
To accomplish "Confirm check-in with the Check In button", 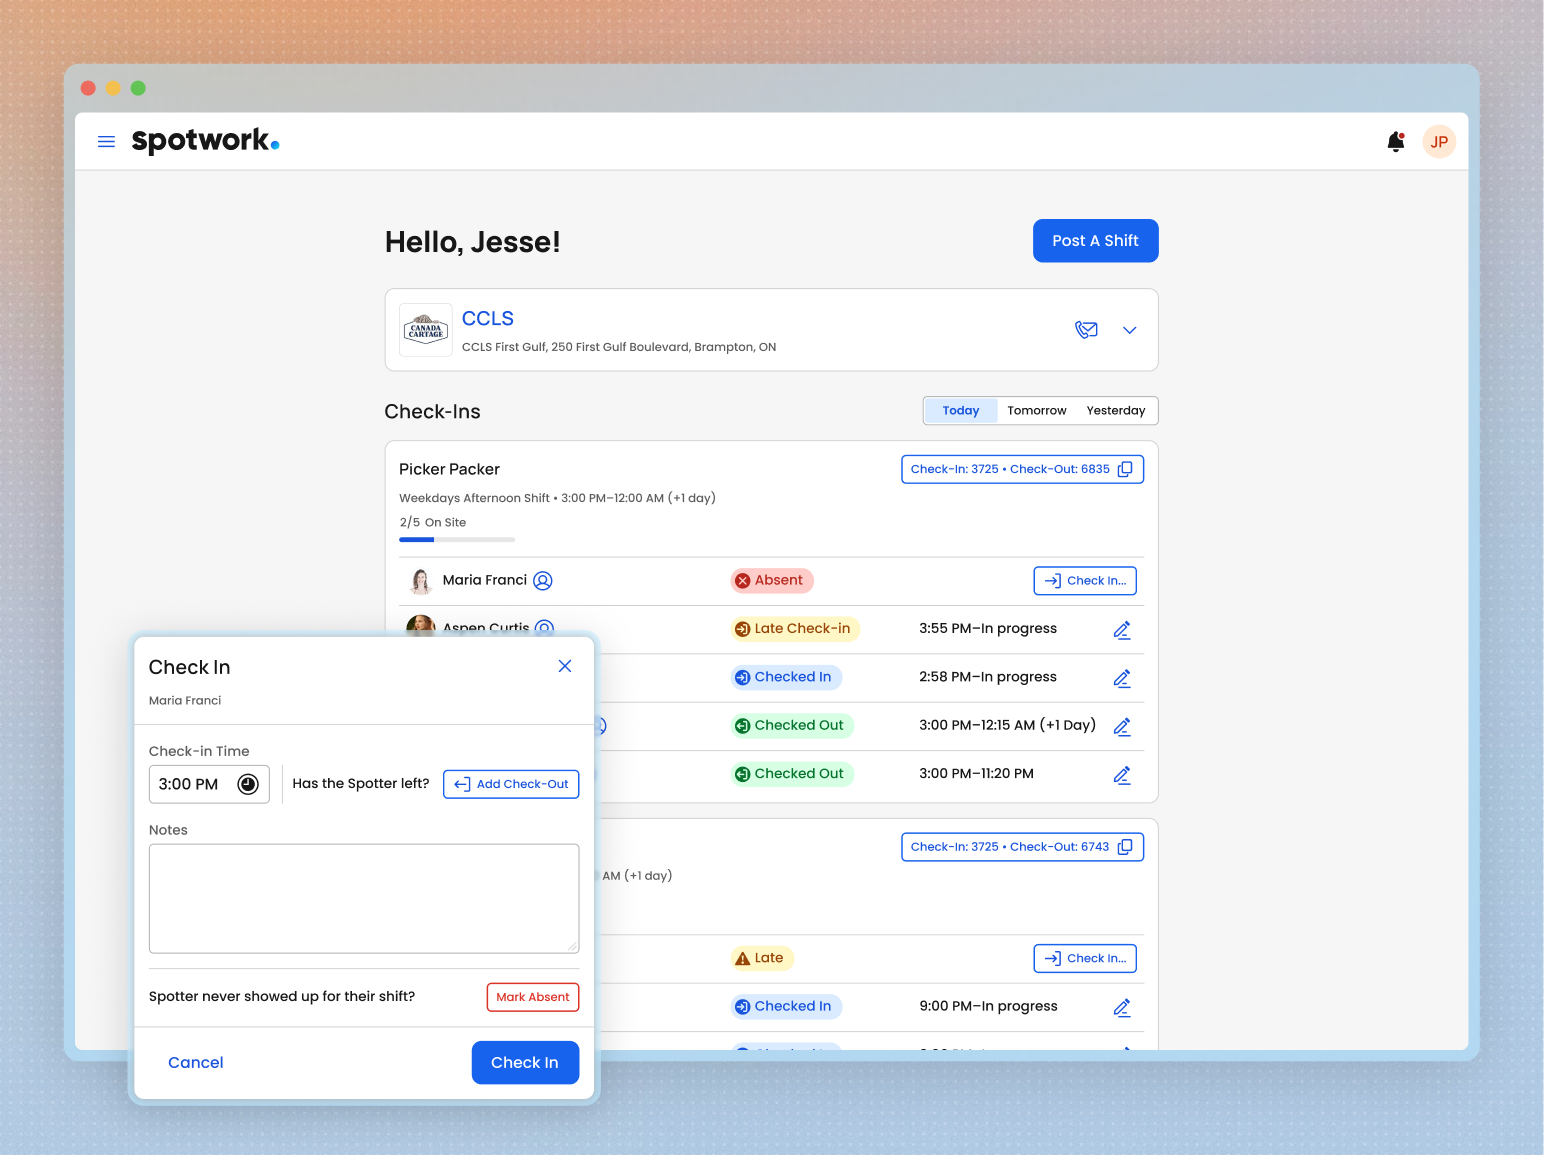I will click(x=525, y=1062).
